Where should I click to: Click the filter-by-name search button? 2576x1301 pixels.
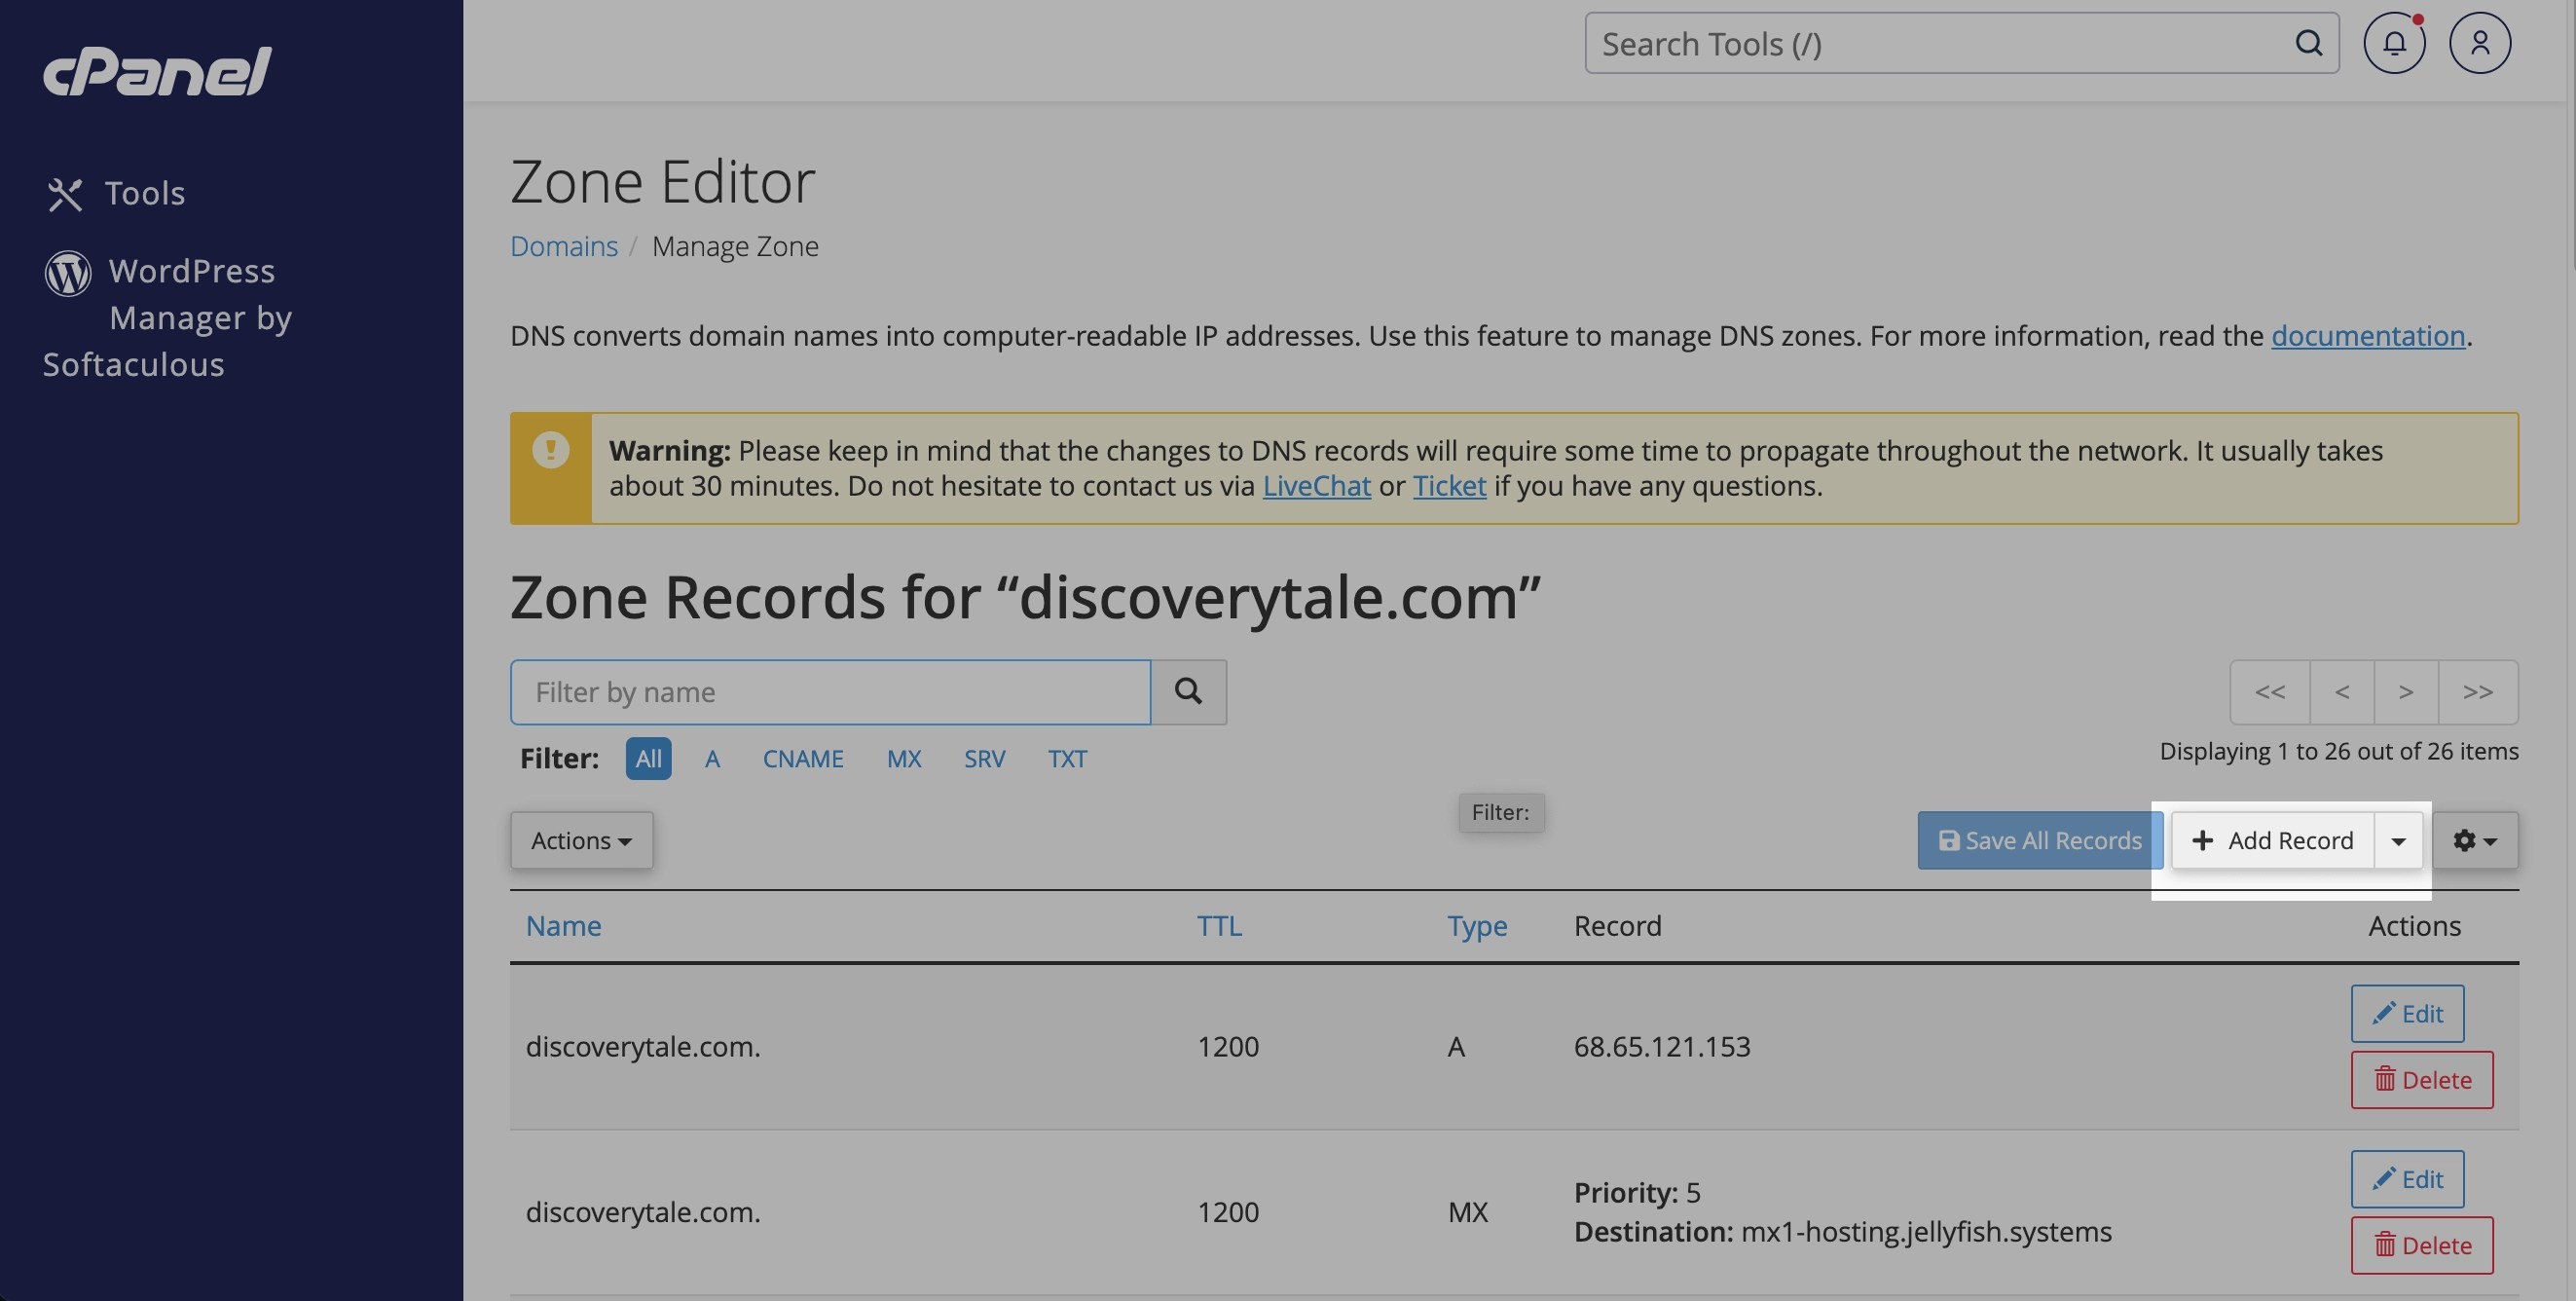click(1188, 692)
